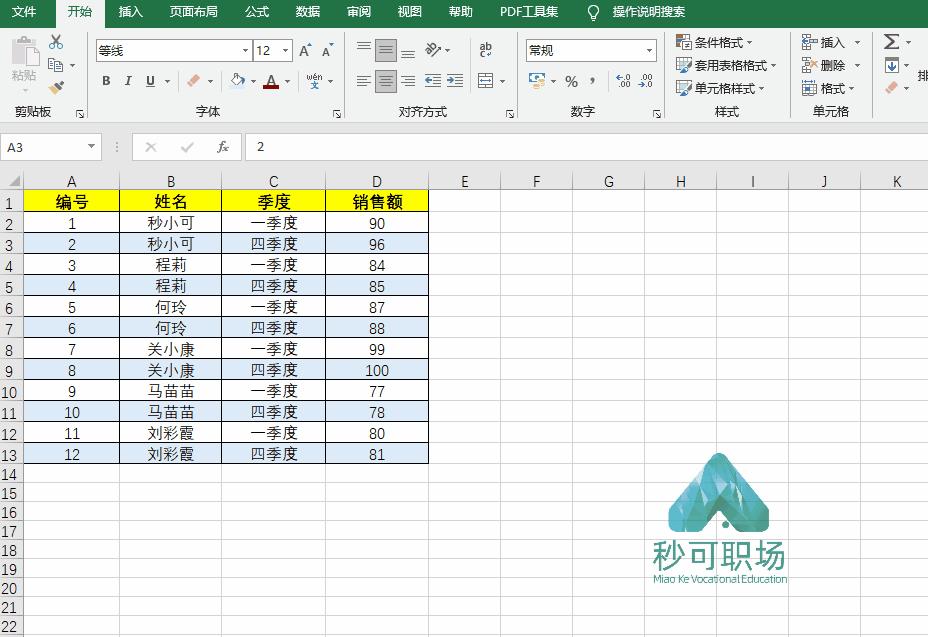
Task: Apply percent style to selected cells
Action: point(569,78)
